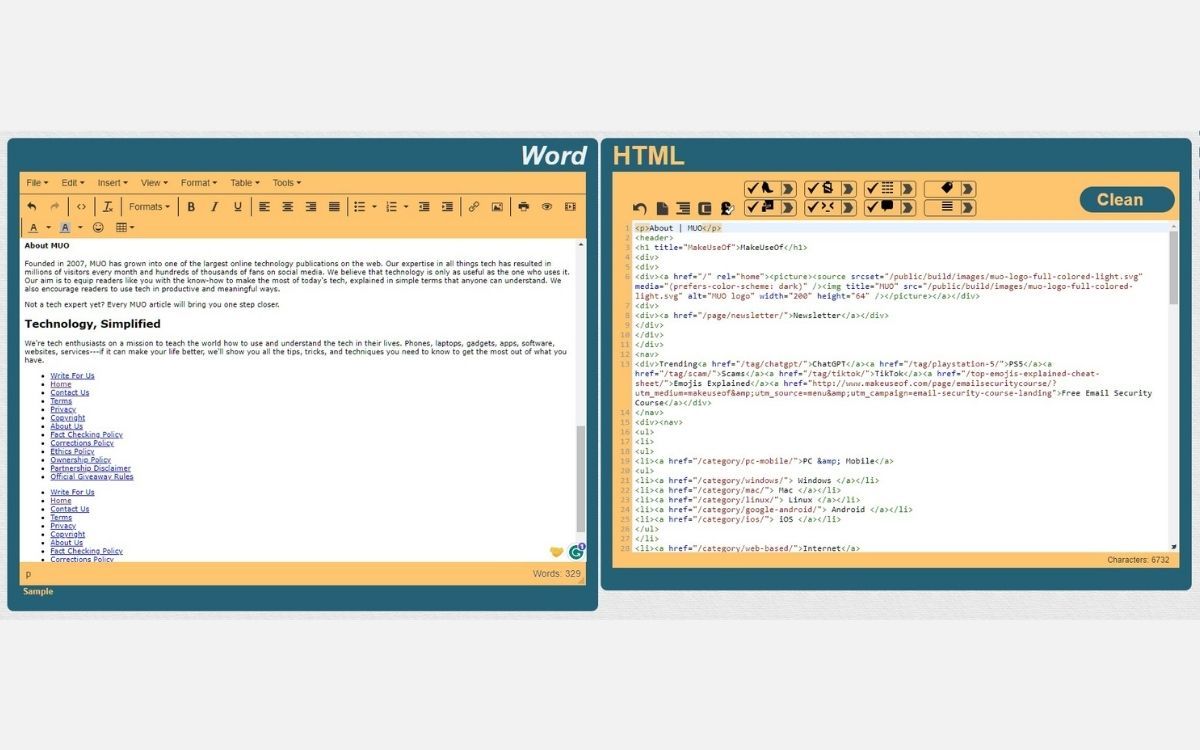Expand bullet list style arrow
Image resolution: width=1200 pixels, height=750 pixels.
374,207
